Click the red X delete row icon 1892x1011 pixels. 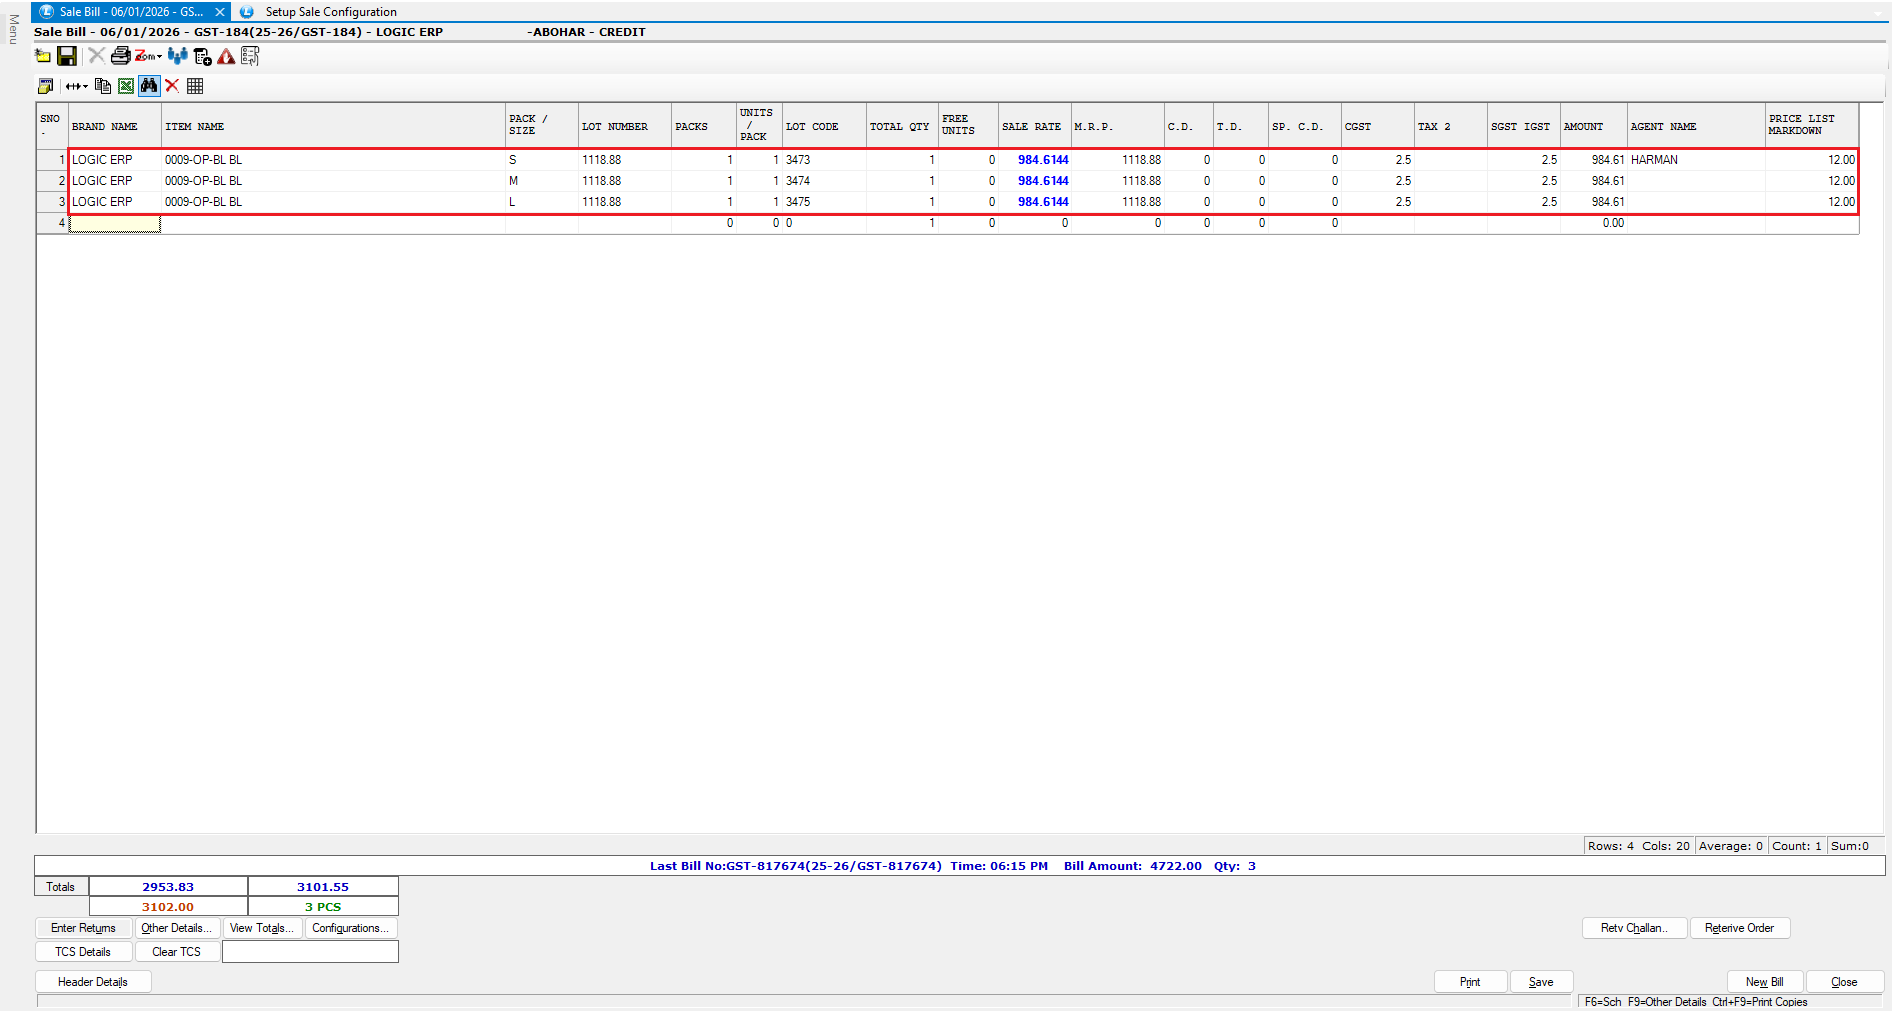pos(172,86)
